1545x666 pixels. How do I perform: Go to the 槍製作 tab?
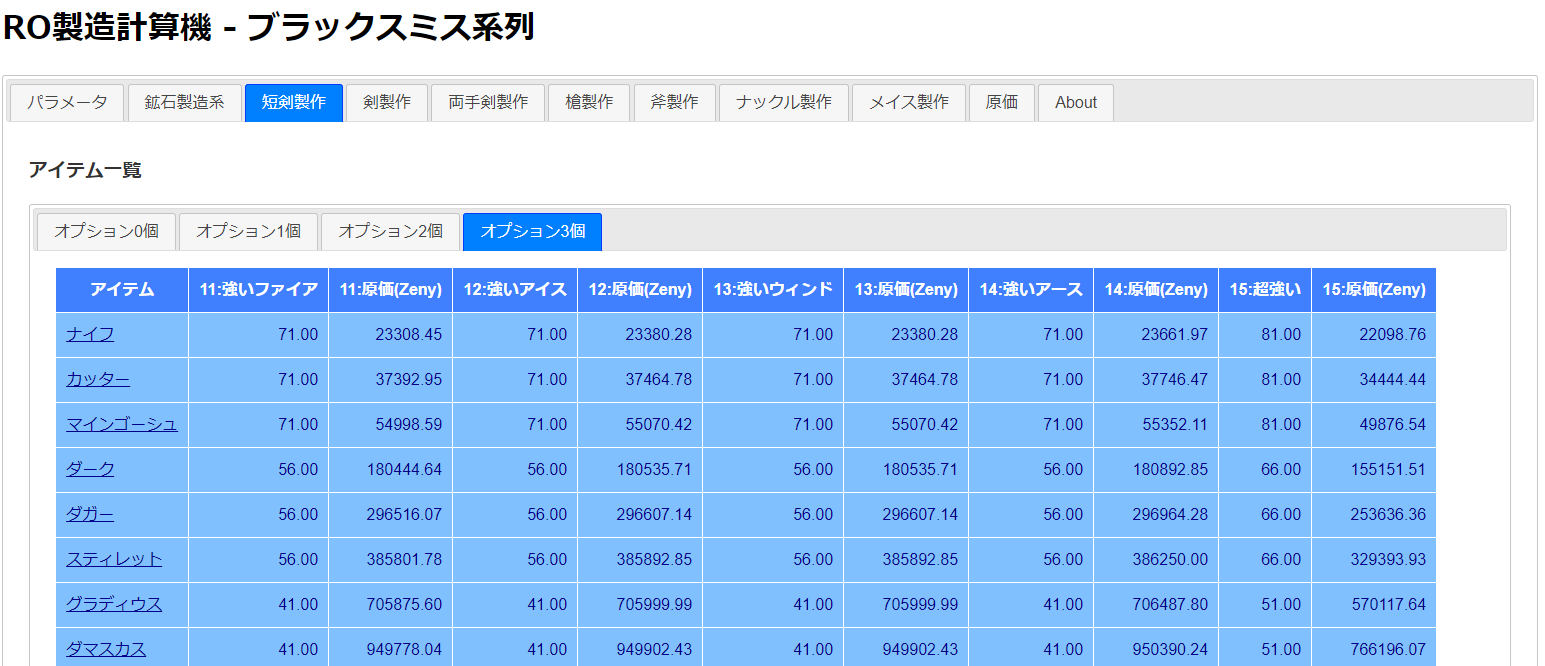589,102
